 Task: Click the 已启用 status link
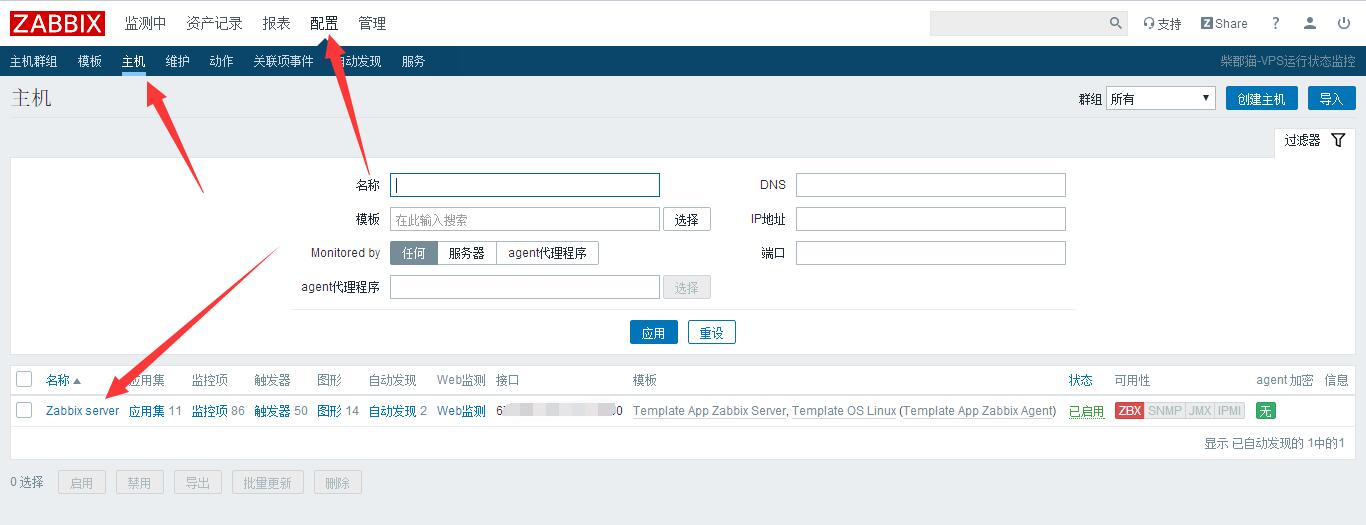click(x=1086, y=411)
